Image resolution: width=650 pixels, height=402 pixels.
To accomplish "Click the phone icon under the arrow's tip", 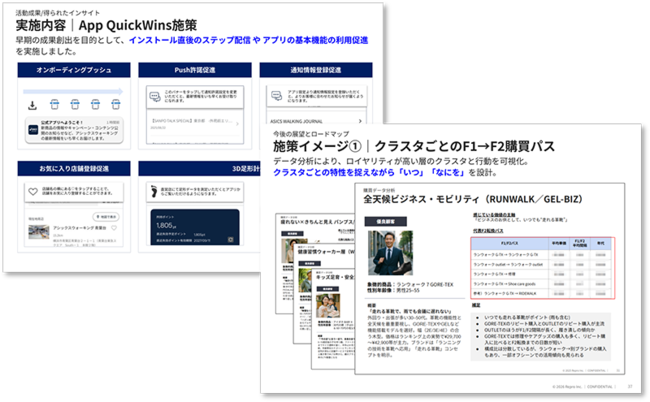I will pyautogui.click(x=116, y=104).
